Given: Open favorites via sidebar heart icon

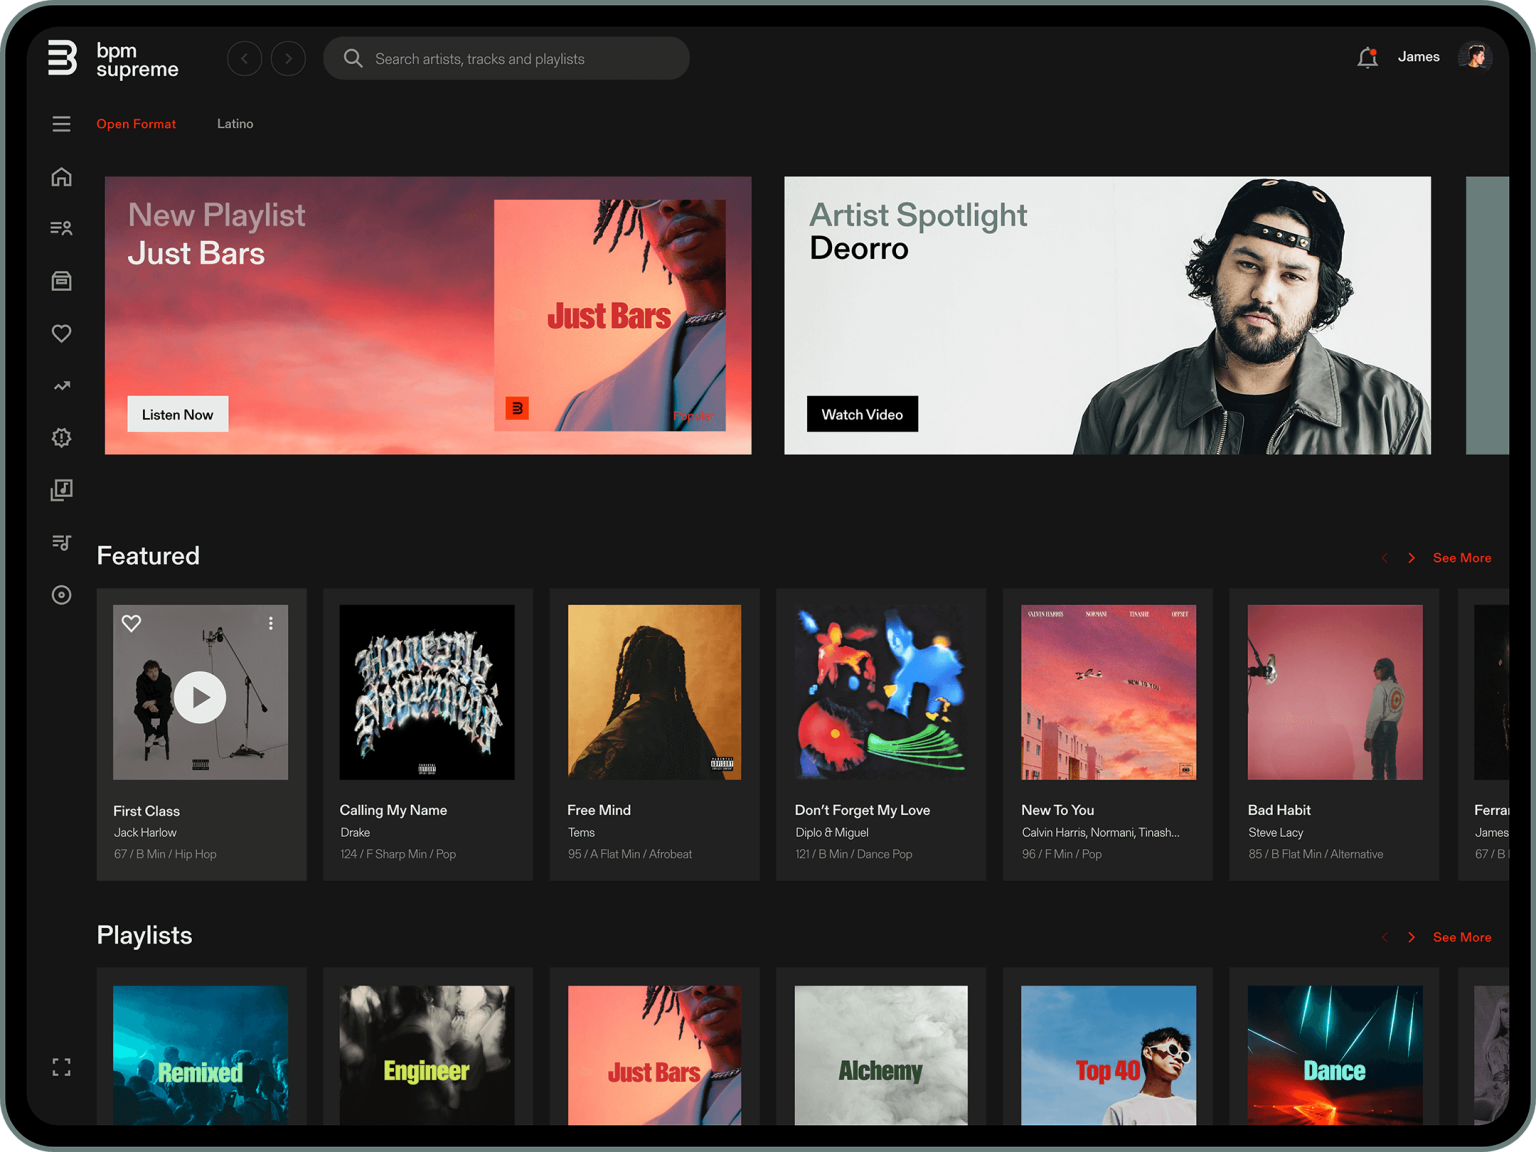Looking at the screenshot, I should click(x=61, y=333).
